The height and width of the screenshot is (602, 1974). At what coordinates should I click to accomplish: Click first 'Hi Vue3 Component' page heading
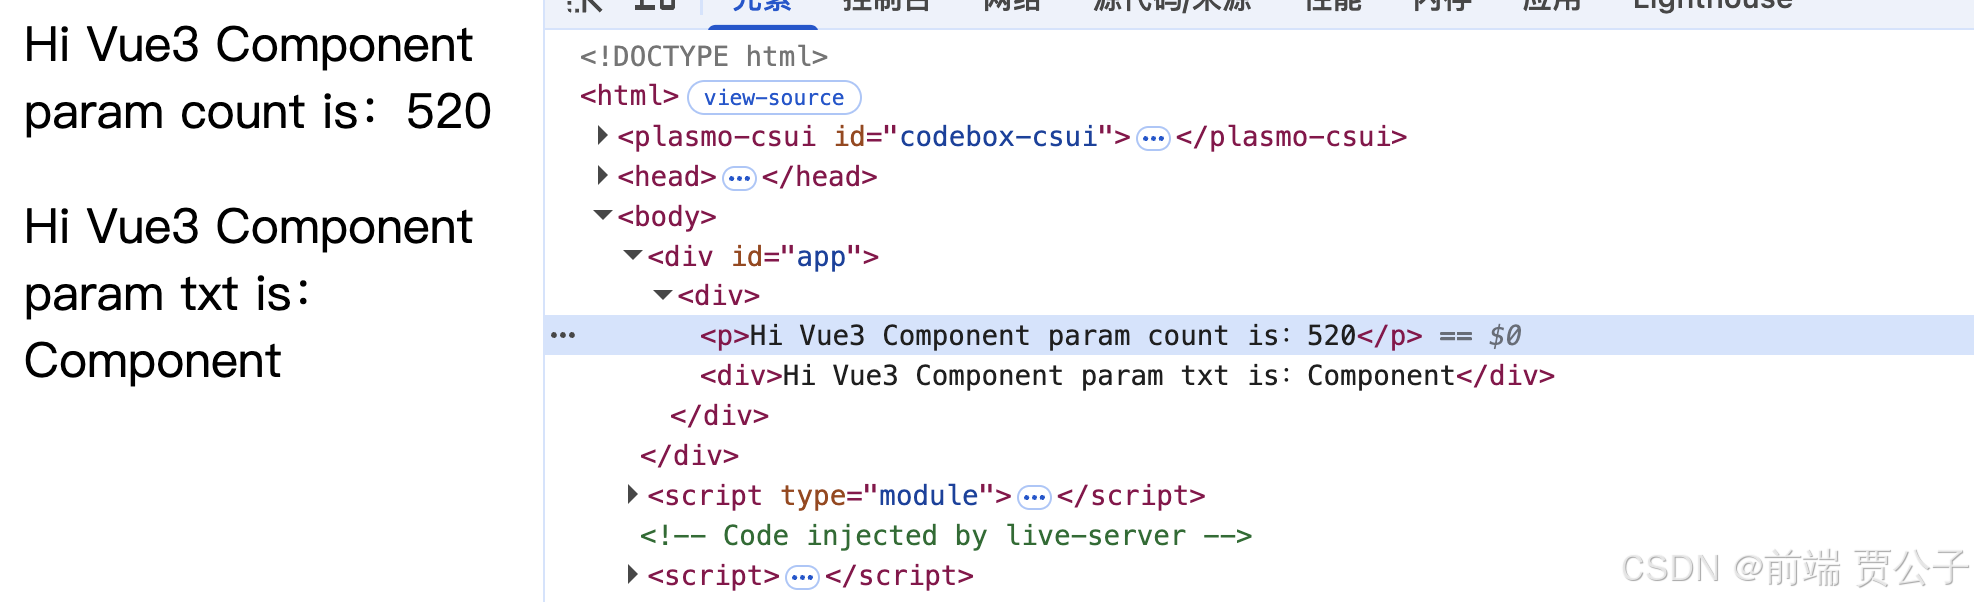coord(248,45)
